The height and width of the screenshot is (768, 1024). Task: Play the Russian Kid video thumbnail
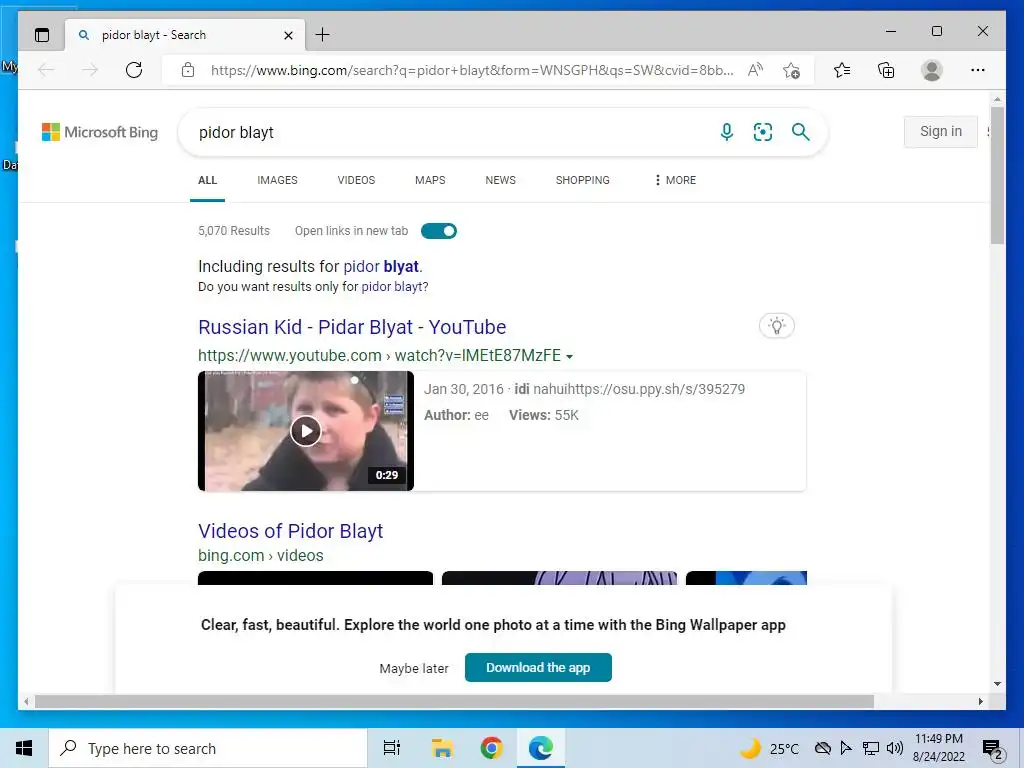306,431
